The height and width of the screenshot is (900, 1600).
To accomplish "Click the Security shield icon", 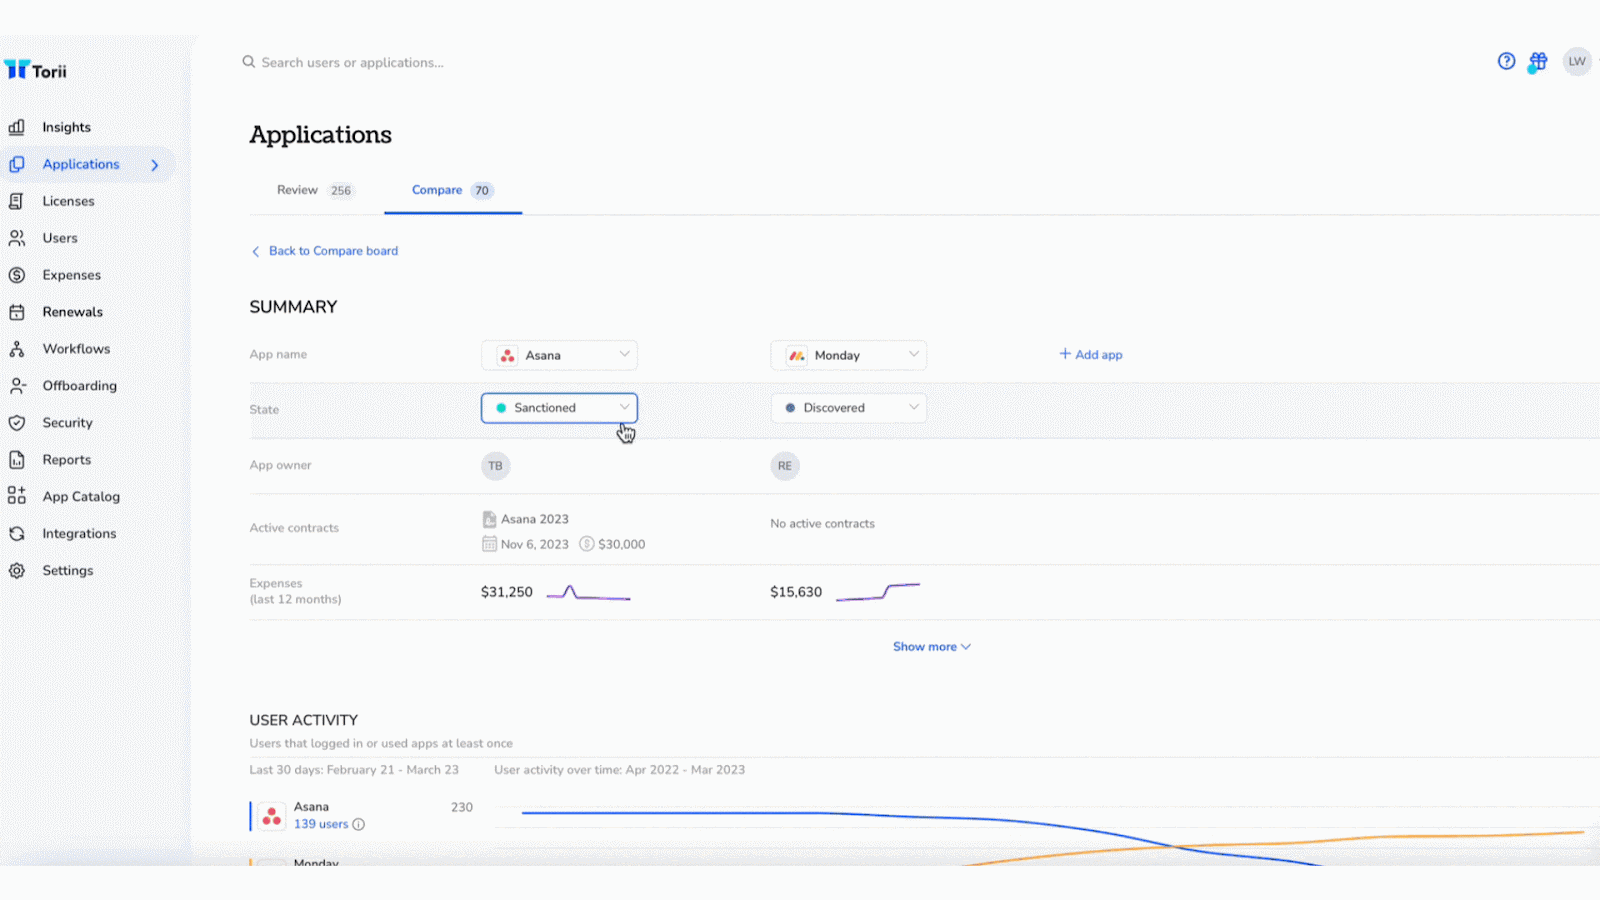I will [17, 423].
